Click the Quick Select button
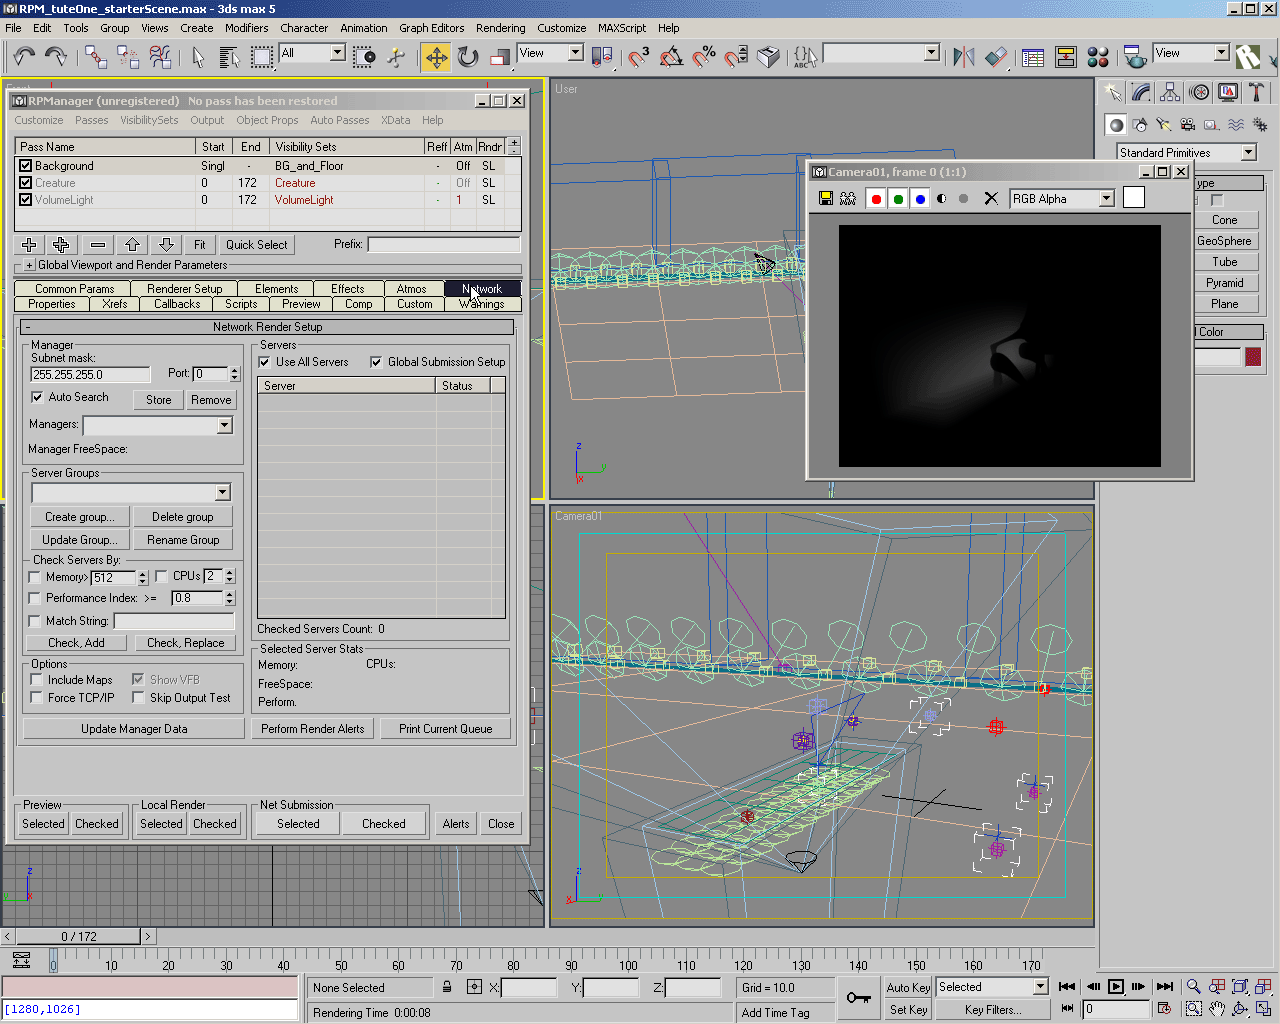Screen dimensions: 1280x1024 [x=256, y=244]
